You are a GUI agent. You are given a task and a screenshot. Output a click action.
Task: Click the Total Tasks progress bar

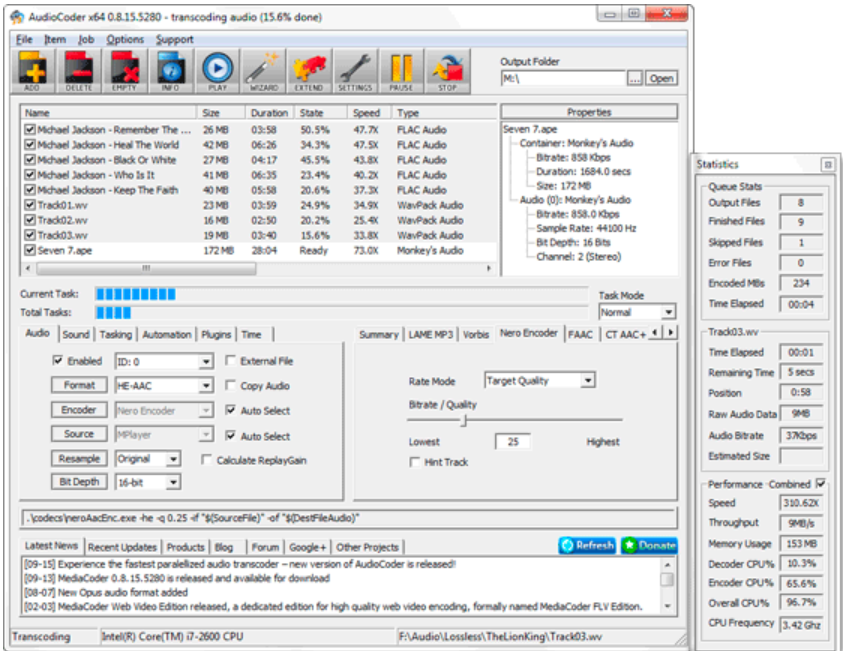click(341, 312)
